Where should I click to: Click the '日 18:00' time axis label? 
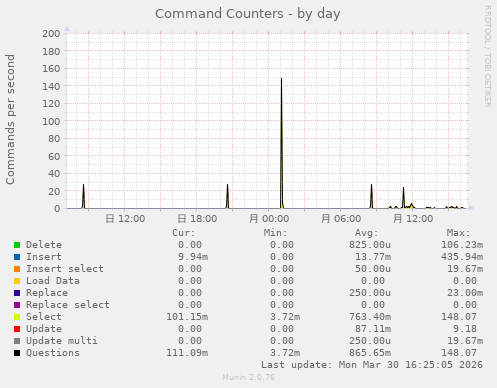point(197,219)
